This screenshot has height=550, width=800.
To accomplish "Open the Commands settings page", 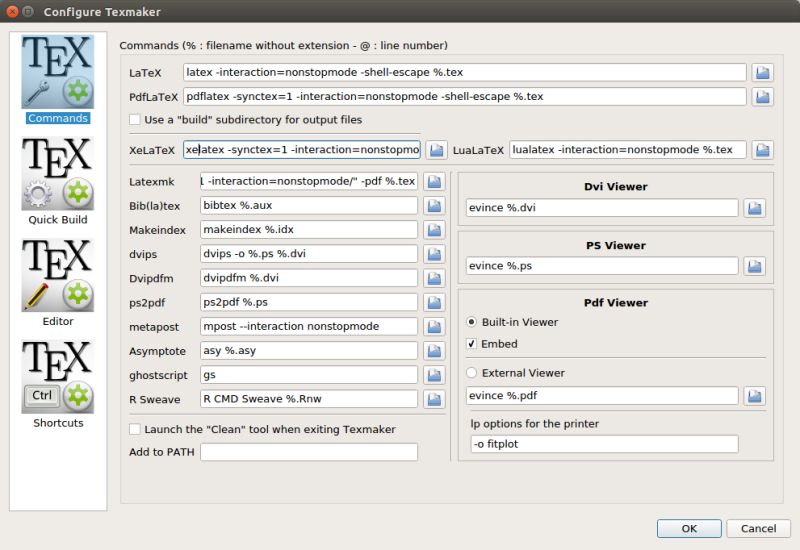I will click(58, 79).
